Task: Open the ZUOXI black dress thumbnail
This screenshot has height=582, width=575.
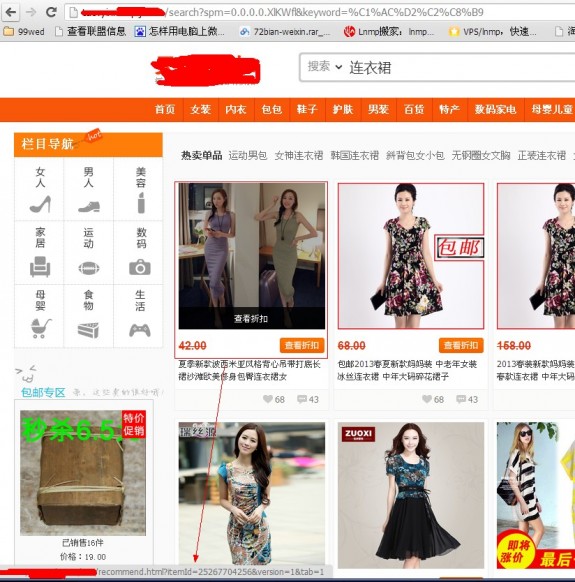Action: [x=411, y=495]
